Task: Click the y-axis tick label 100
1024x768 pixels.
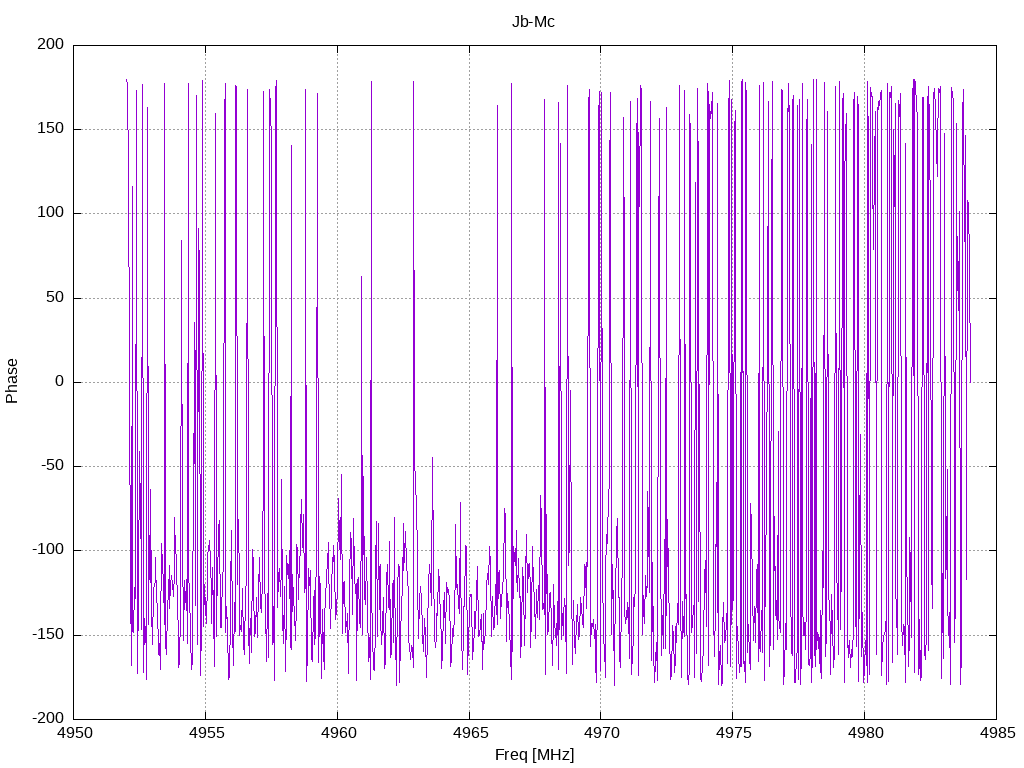Action: tap(50, 213)
